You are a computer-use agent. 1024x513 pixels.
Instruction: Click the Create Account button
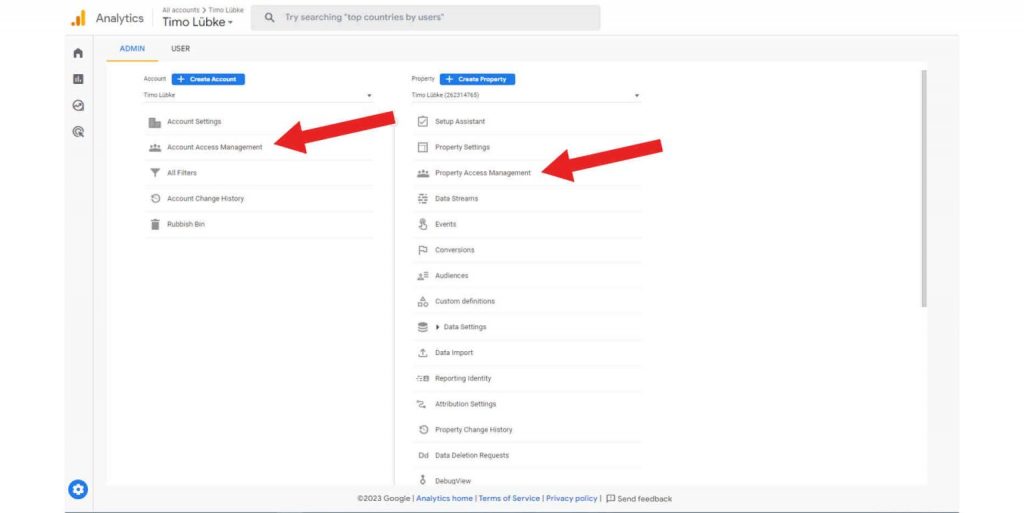coord(208,79)
